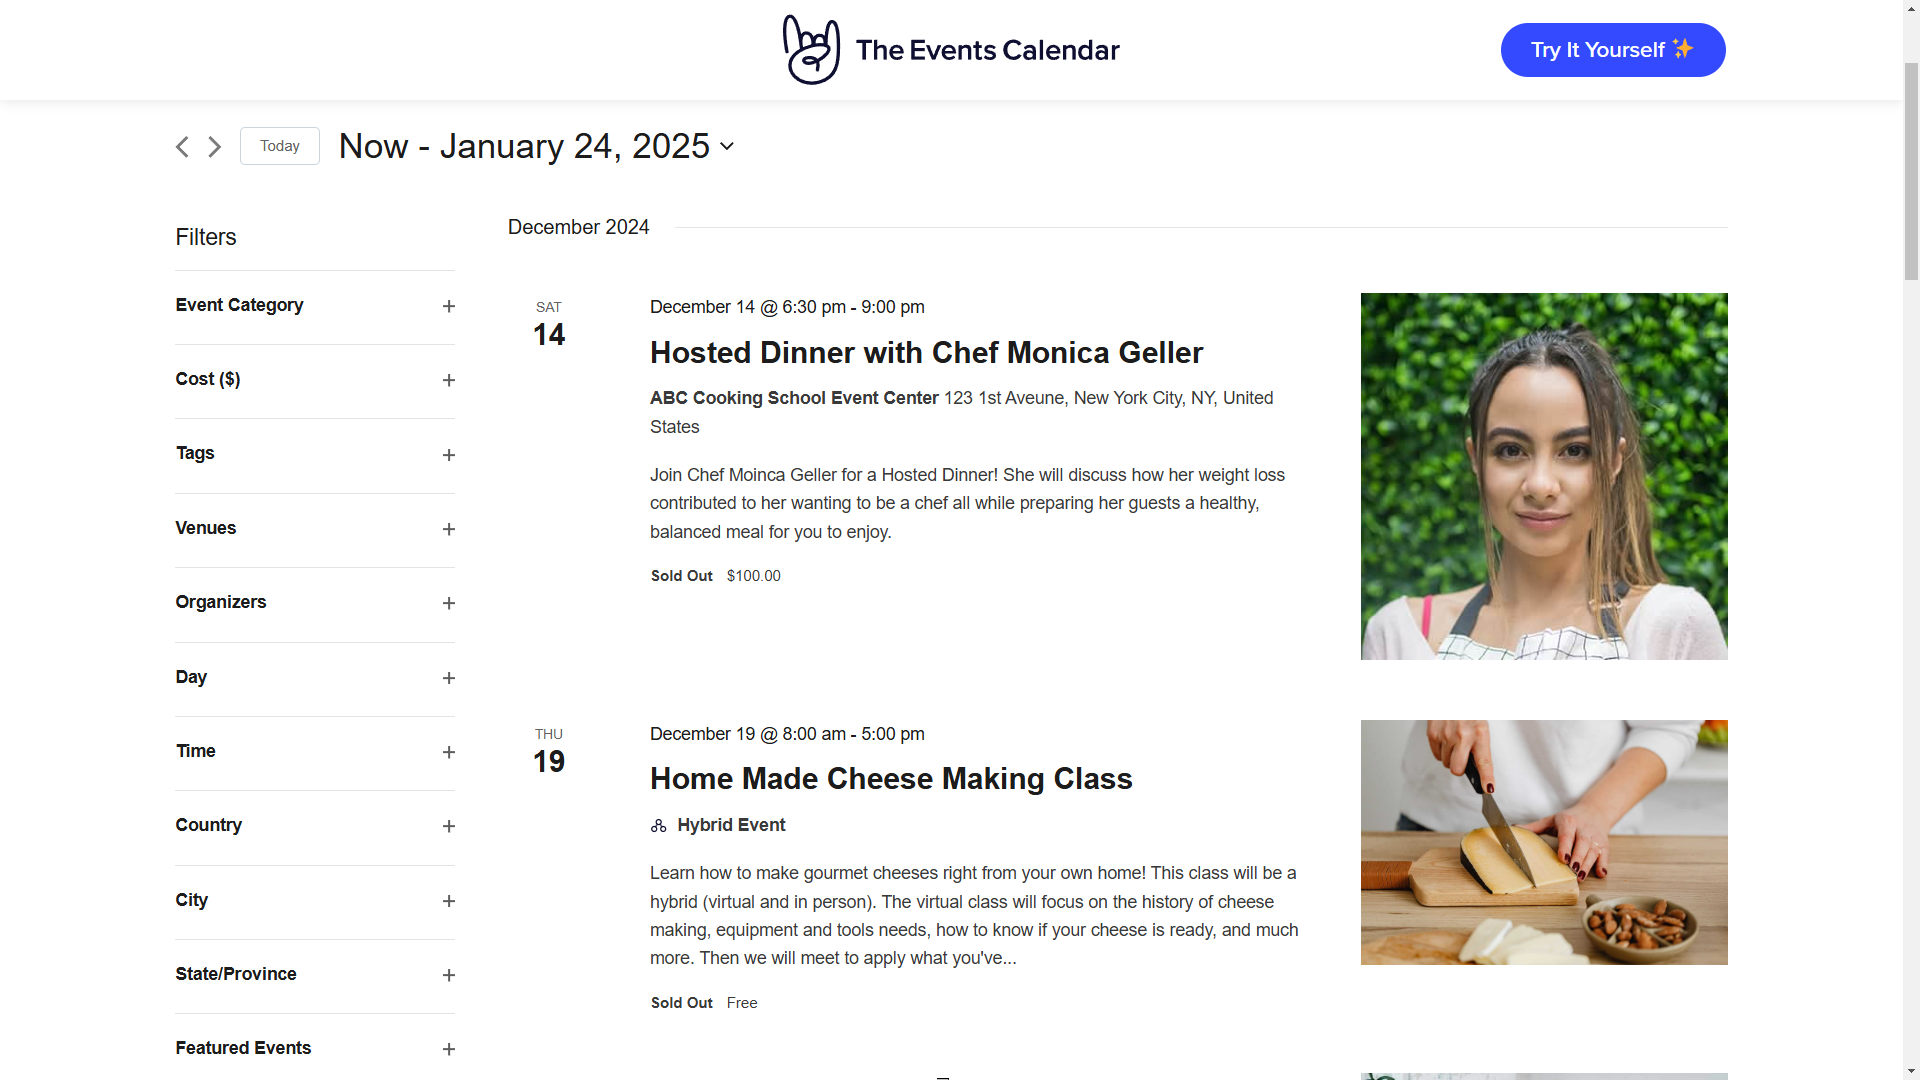
Task: Click the plus icon next to Venues
Action: (449, 530)
